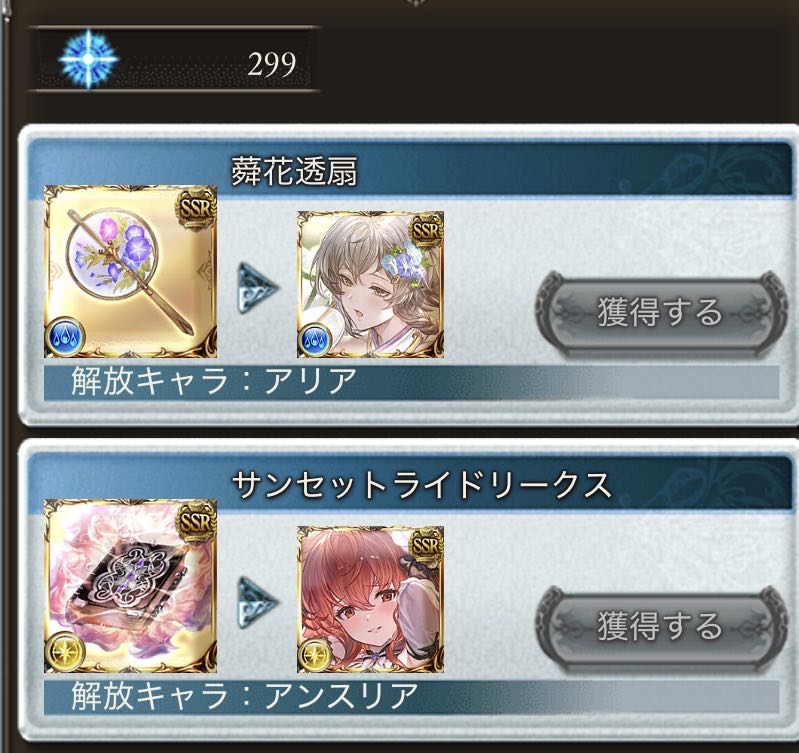Click light element icon on book weapon

pos(65,651)
